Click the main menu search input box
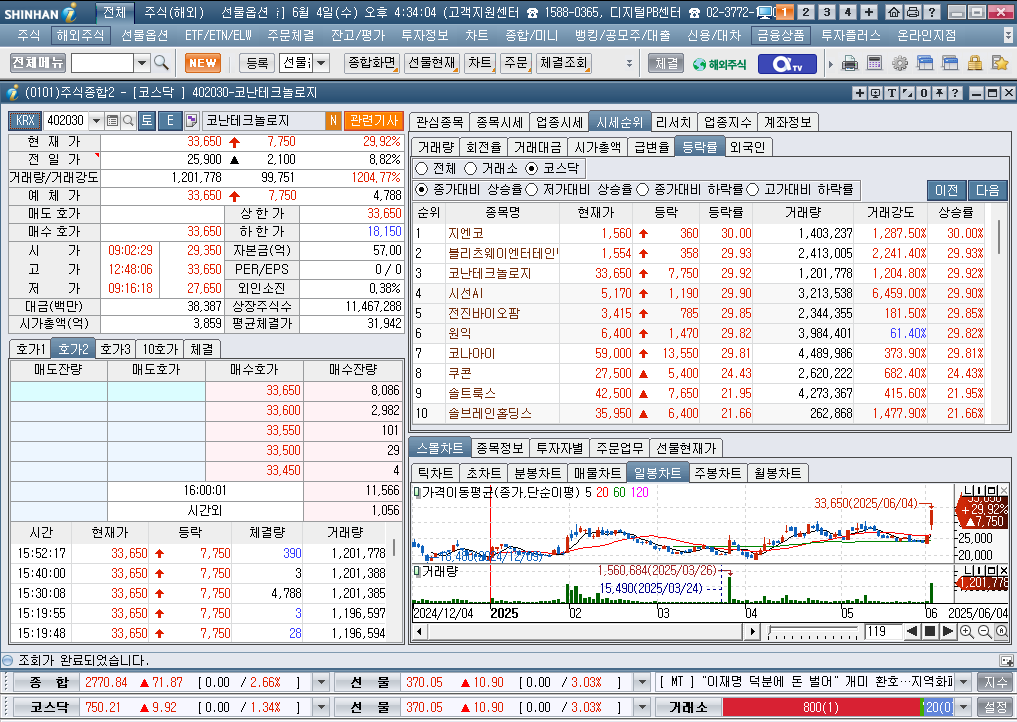The height and width of the screenshot is (722, 1017). point(102,63)
